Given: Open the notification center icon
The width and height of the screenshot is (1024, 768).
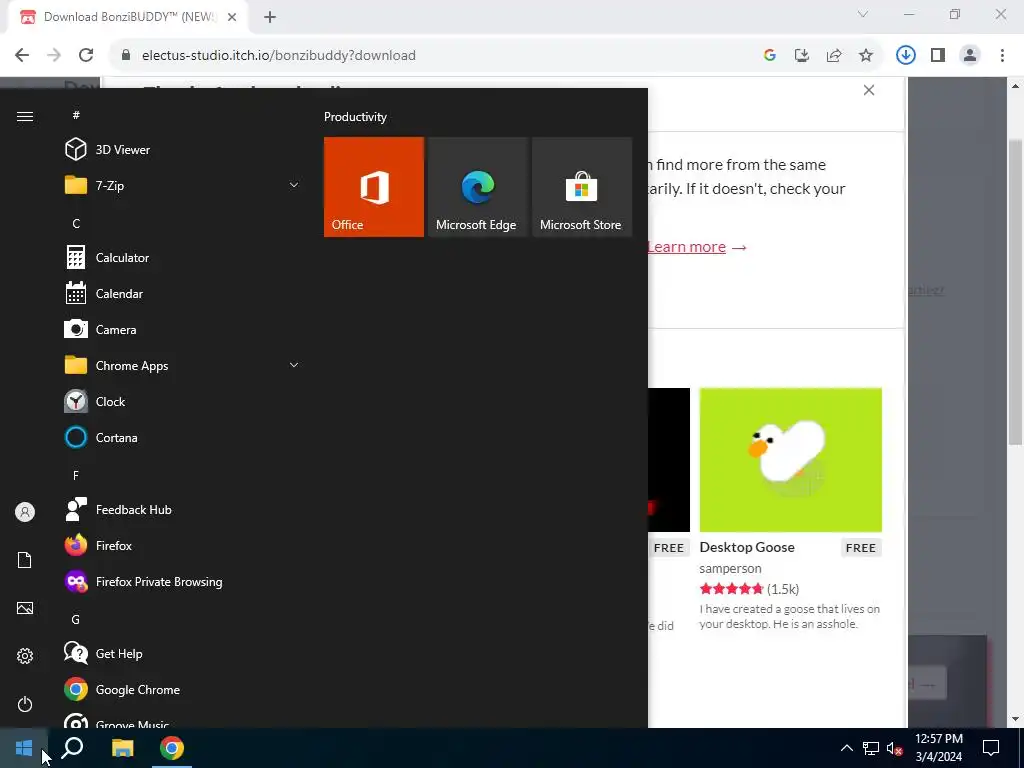Looking at the screenshot, I should pos(991,748).
